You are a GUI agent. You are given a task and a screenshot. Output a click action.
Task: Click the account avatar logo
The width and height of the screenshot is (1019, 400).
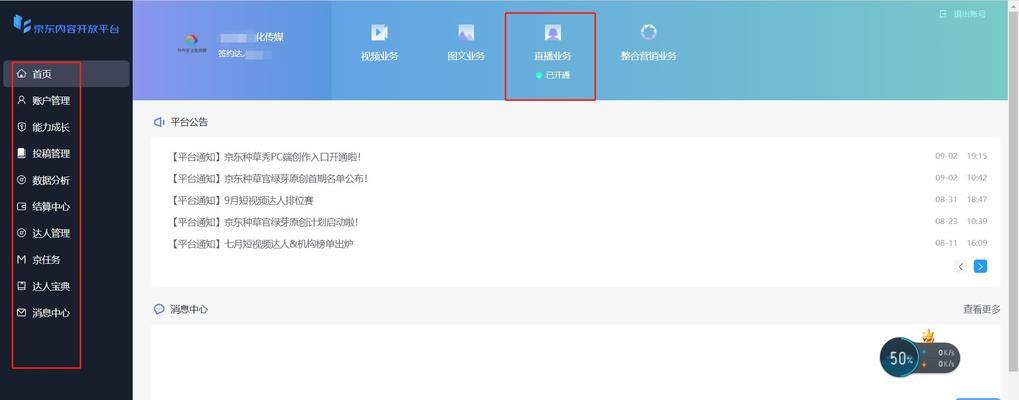(190, 43)
